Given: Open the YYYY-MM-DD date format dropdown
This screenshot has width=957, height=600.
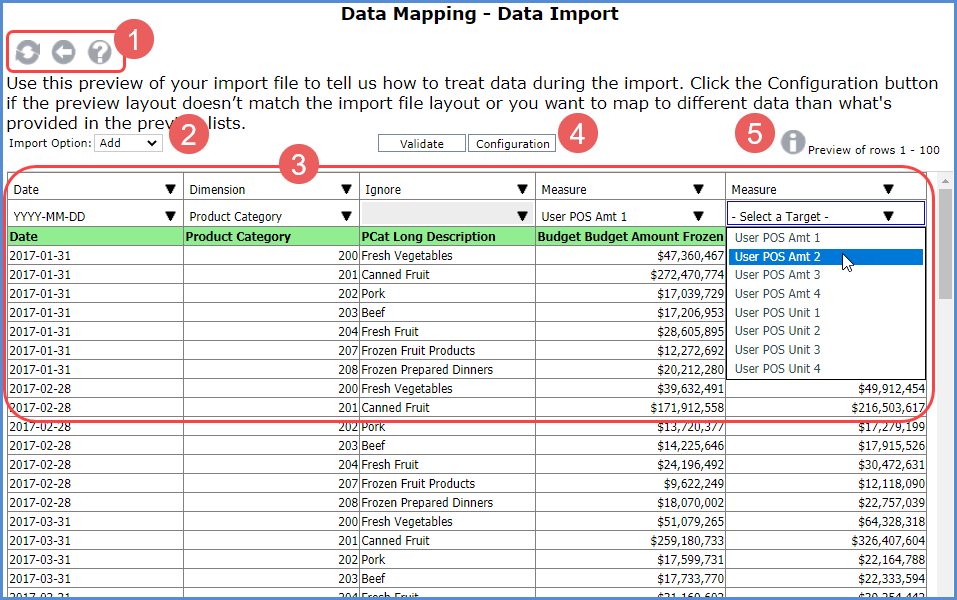Looking at the screenshot, I should (x=95, y=216).
